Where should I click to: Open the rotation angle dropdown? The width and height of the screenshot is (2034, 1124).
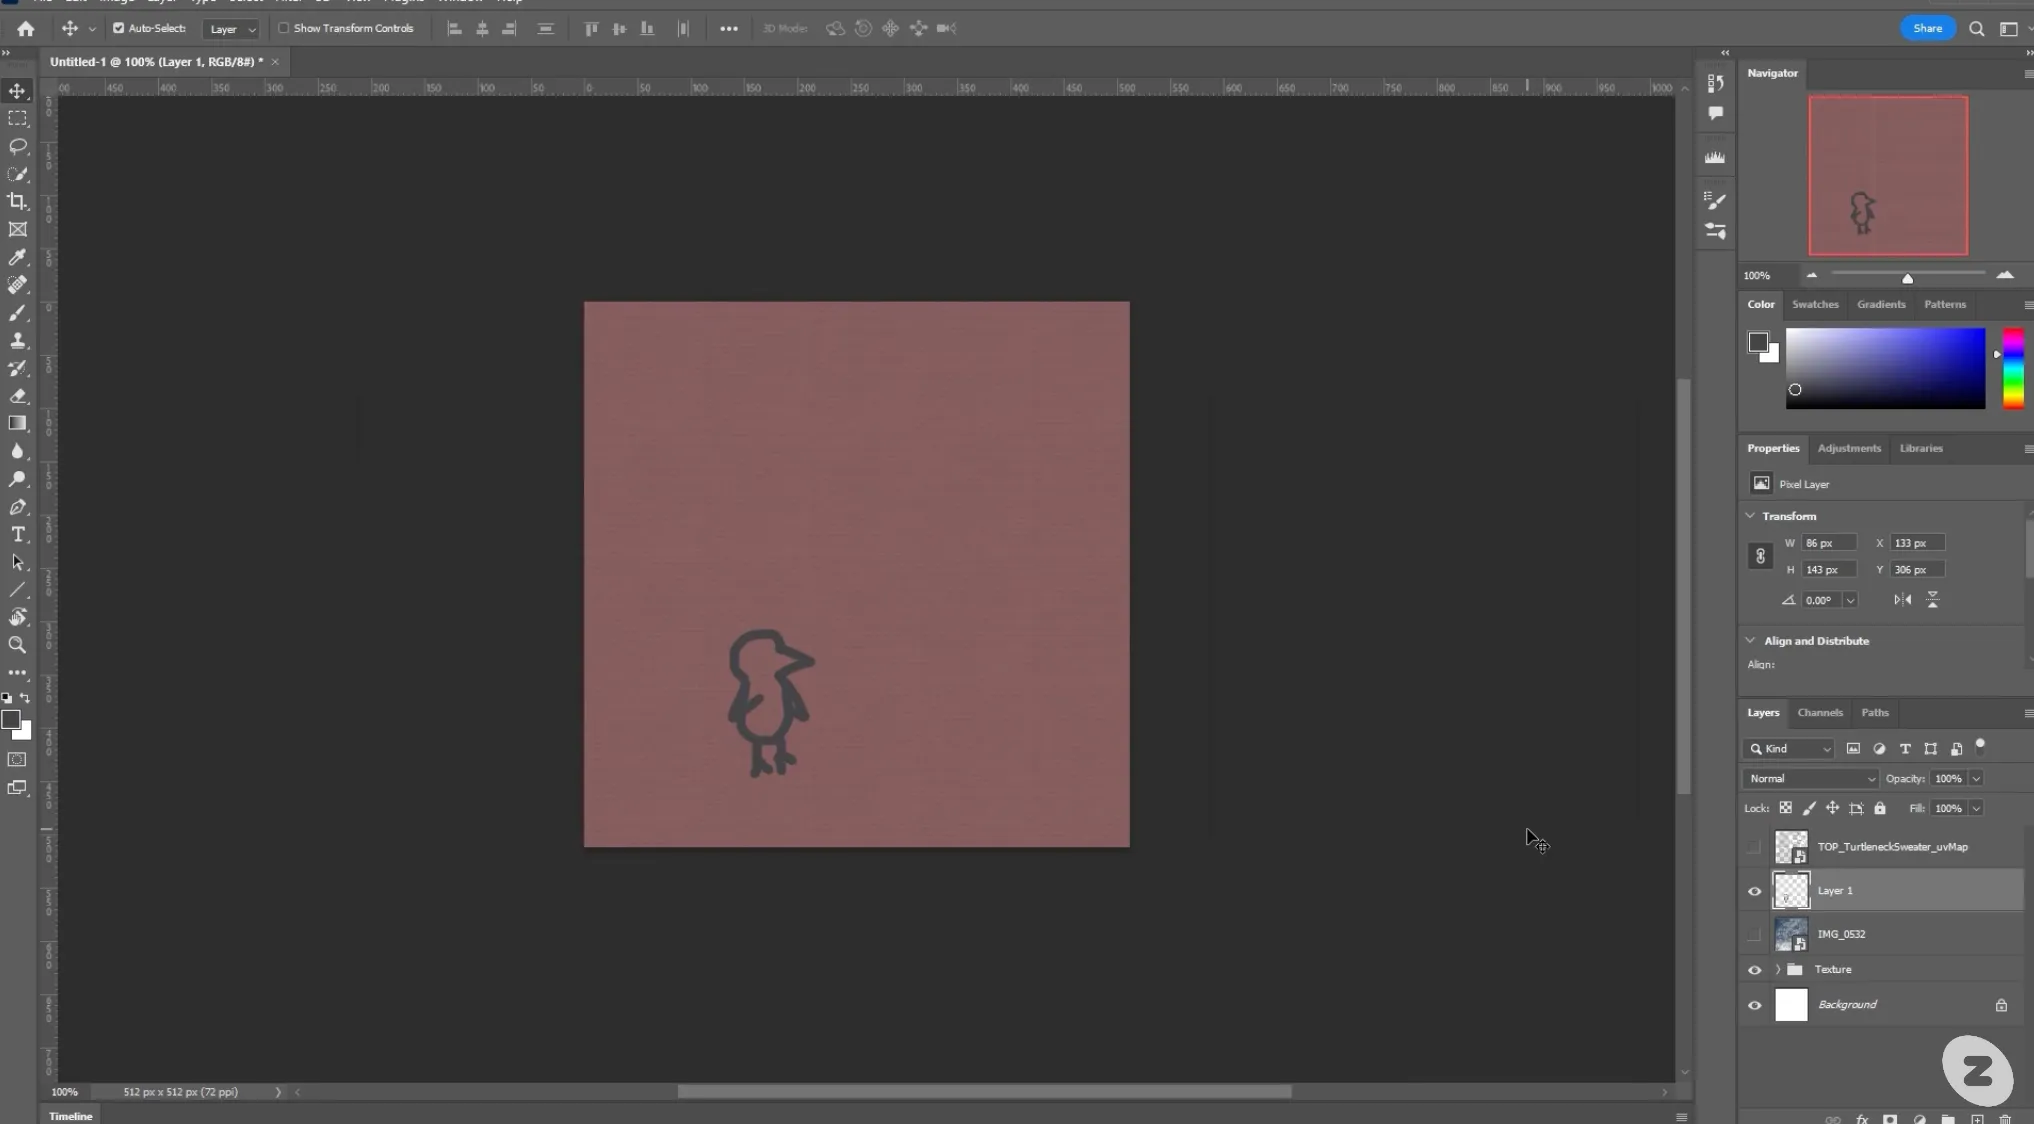pyautogui.click(x=1850, y=601)
